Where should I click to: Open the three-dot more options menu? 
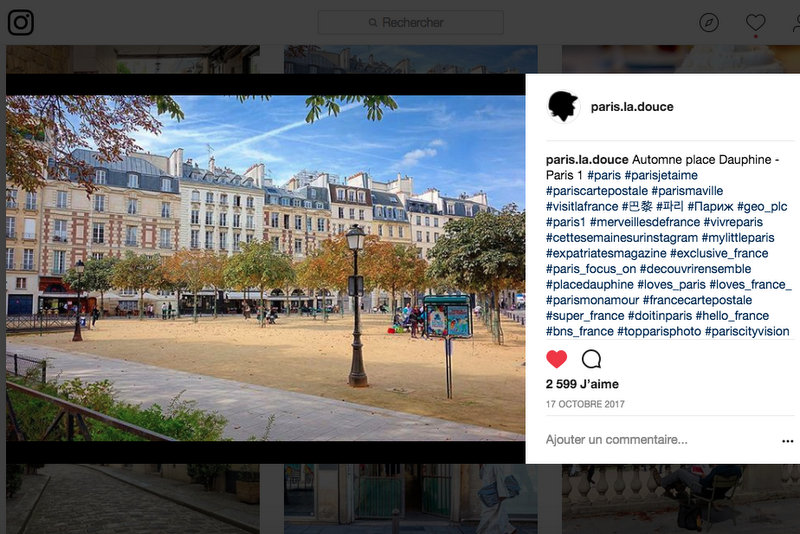click(787, 441)
